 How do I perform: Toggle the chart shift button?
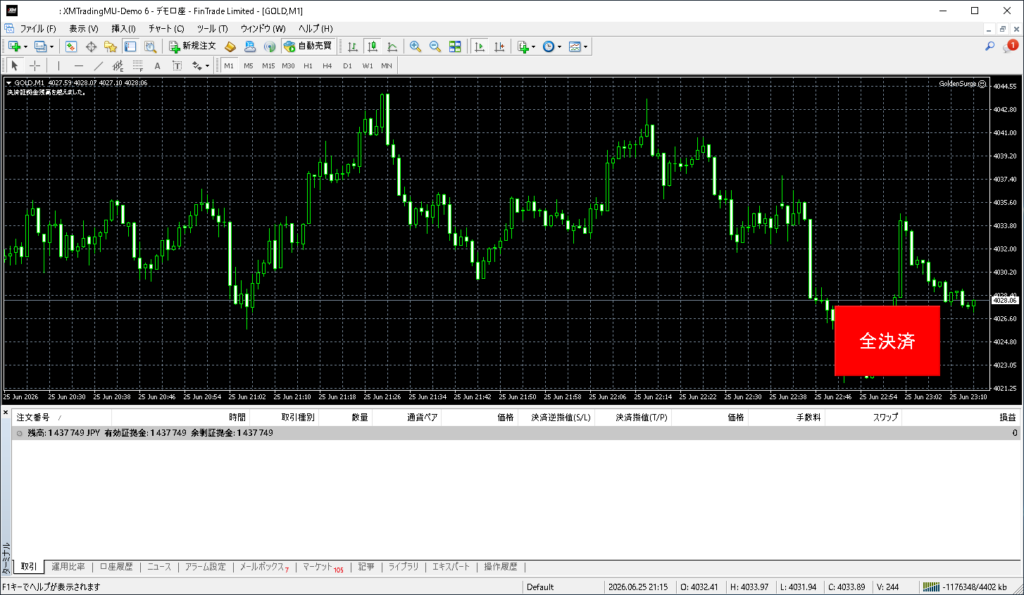pos(500,46)
